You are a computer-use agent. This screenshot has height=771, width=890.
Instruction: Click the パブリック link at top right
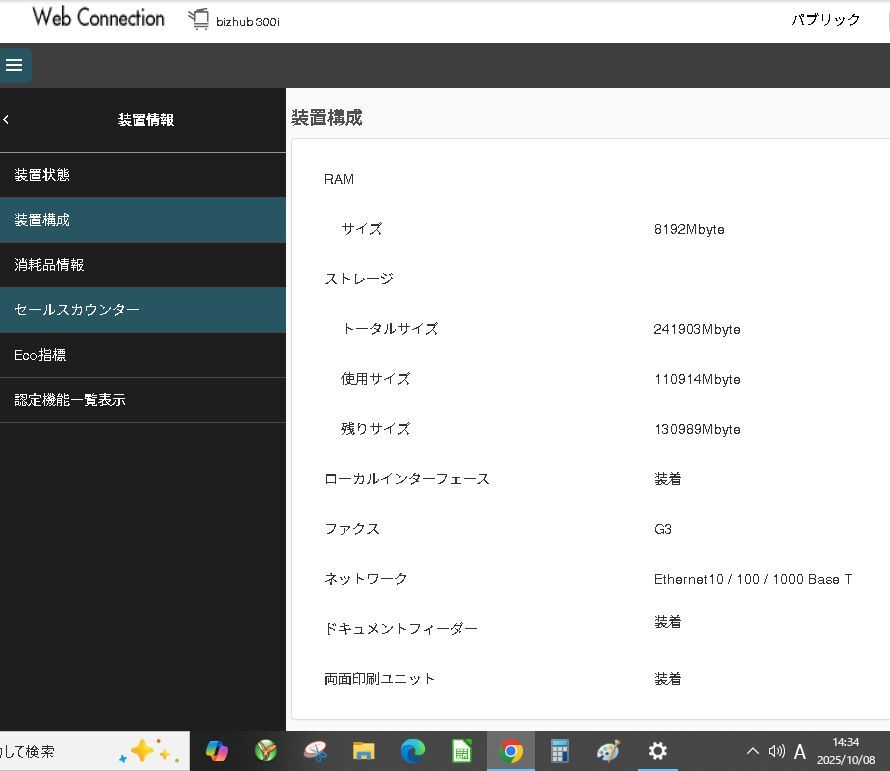click(826, 18)
